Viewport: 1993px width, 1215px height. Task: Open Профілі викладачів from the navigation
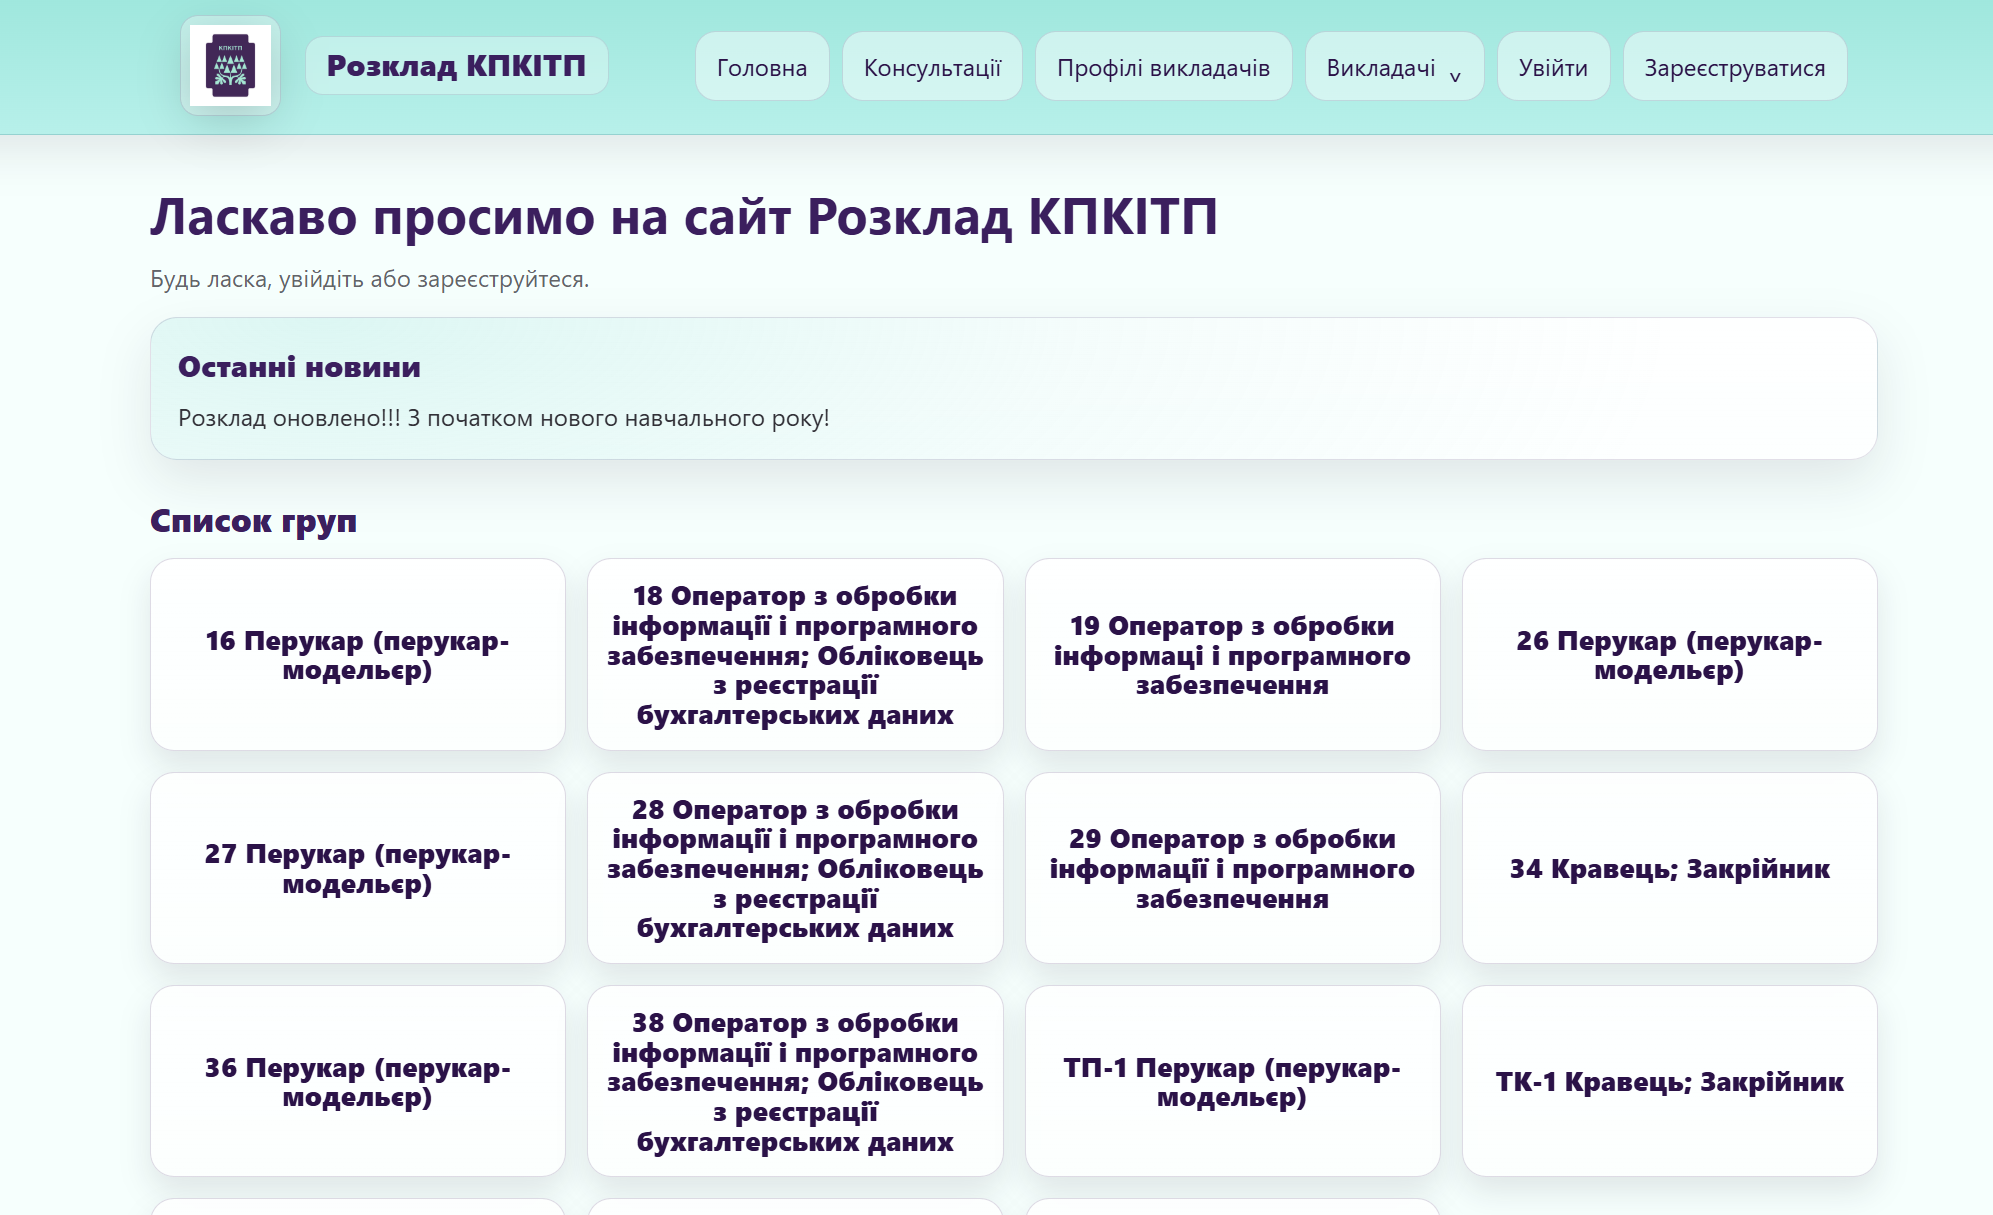click(1163, 67)
